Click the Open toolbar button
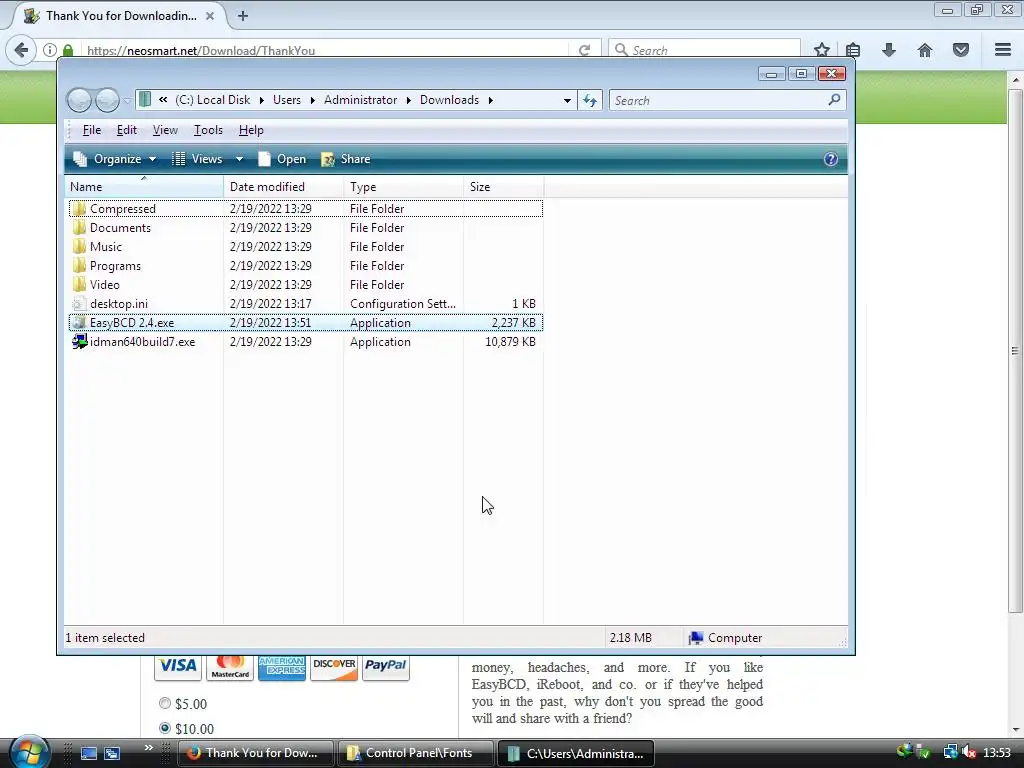 coord(281,159)
